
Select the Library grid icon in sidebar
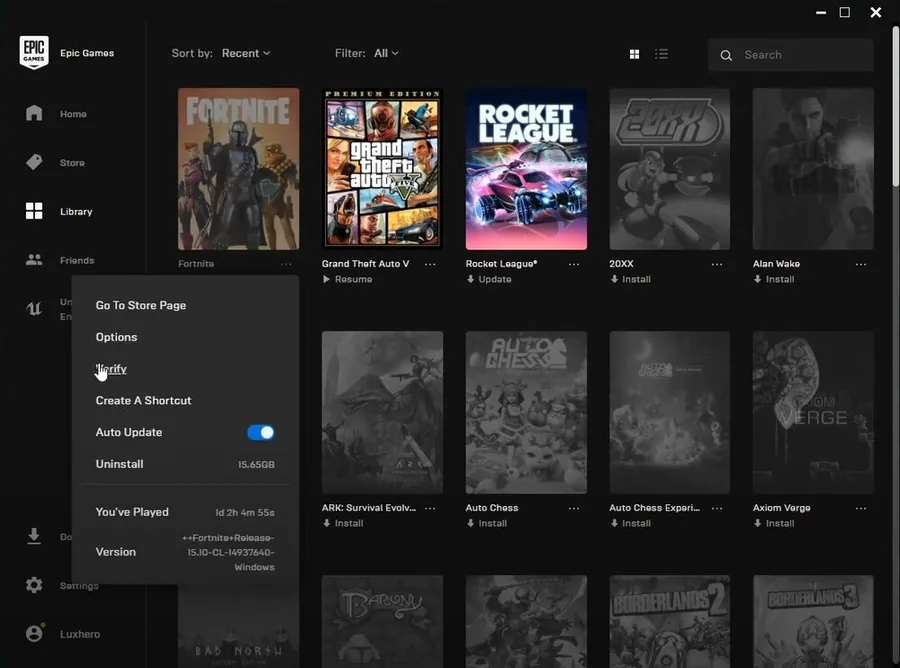(x=34, y=211)
